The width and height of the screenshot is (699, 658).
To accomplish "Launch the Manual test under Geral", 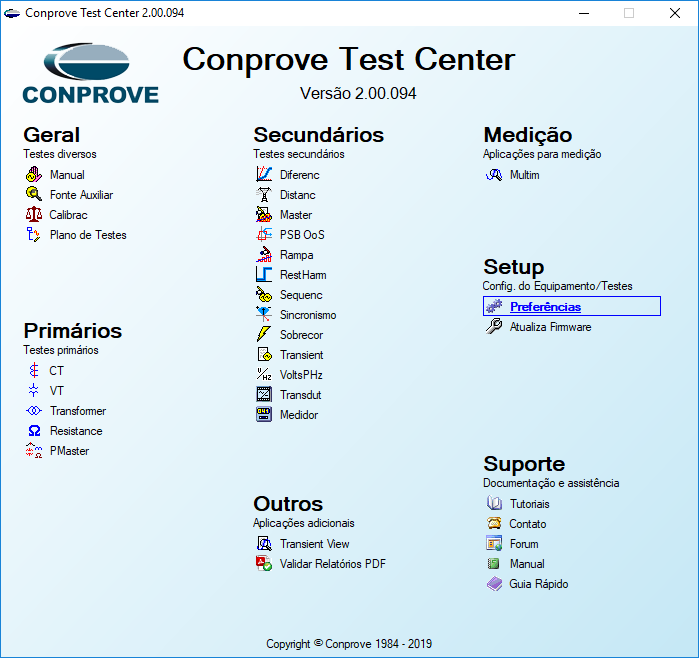I will [x=67, y=175].
